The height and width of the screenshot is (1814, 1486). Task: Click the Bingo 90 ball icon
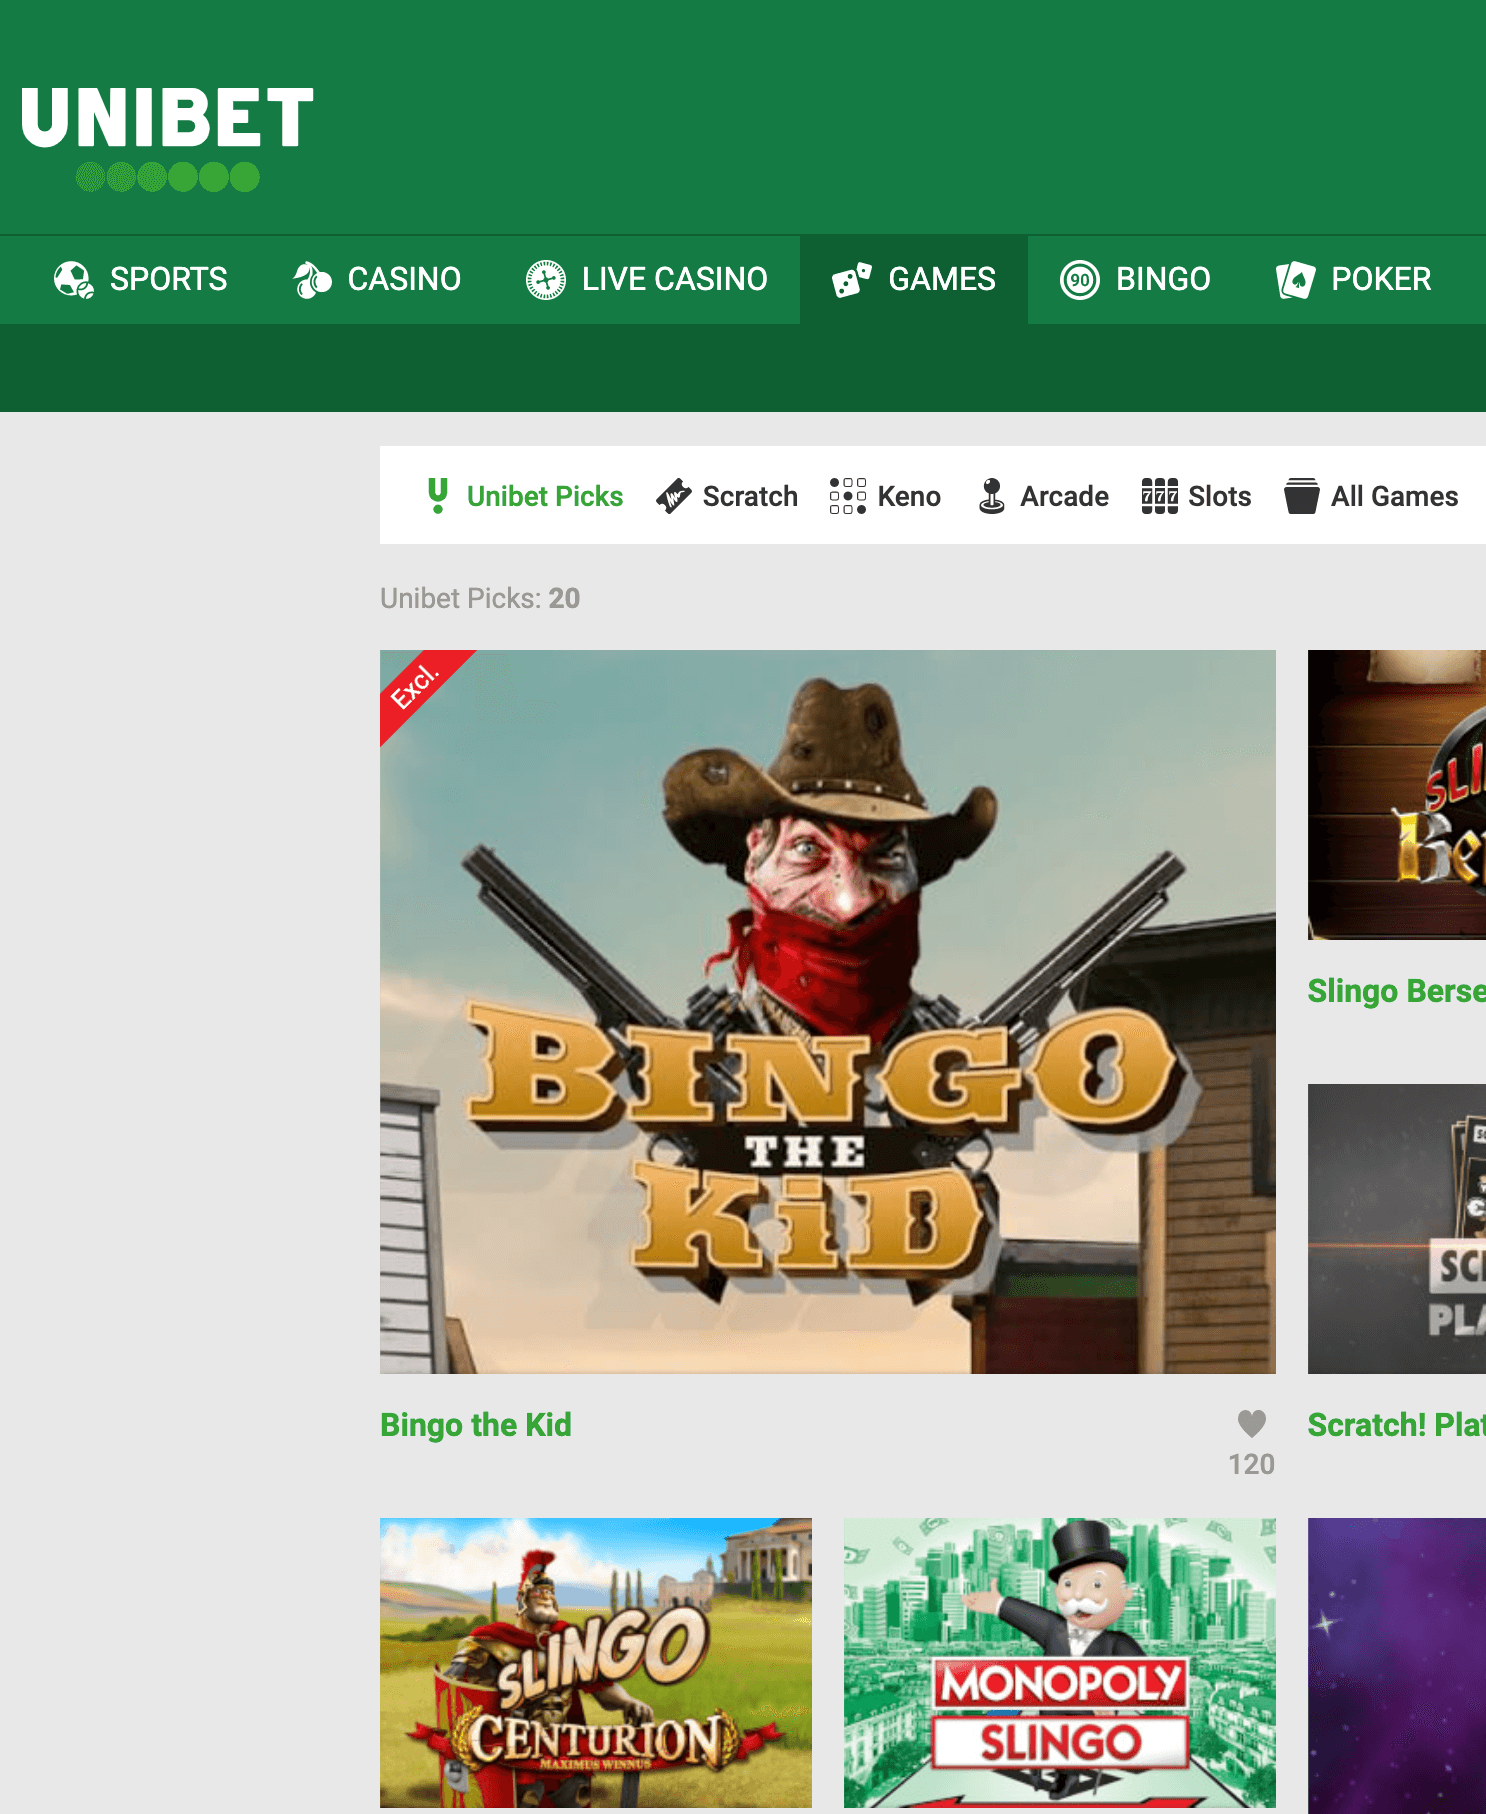[1080, 280]
